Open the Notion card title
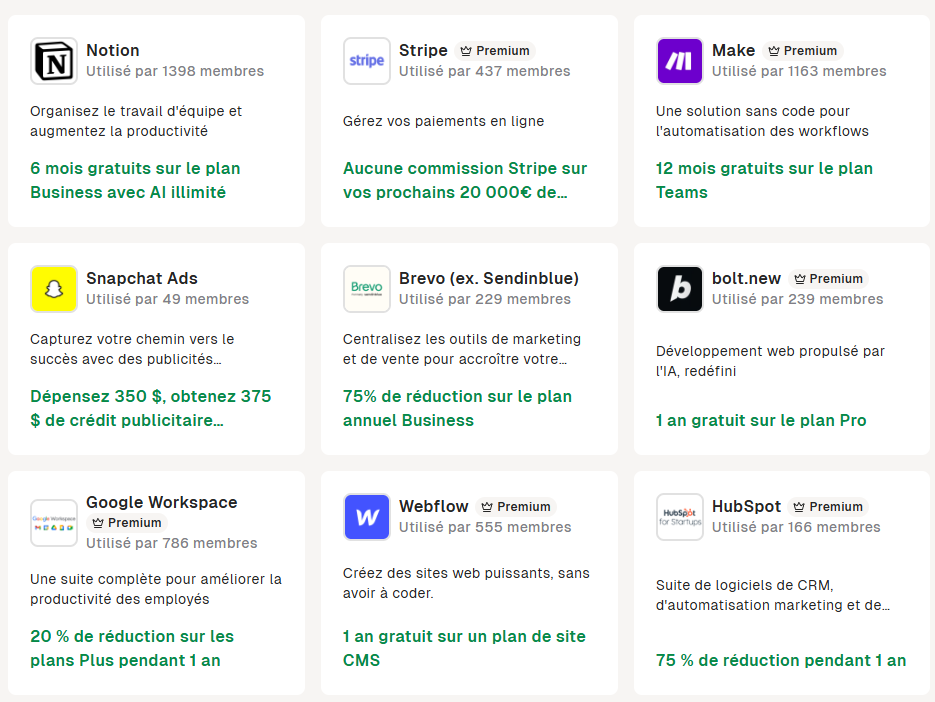 click(113, 50)
